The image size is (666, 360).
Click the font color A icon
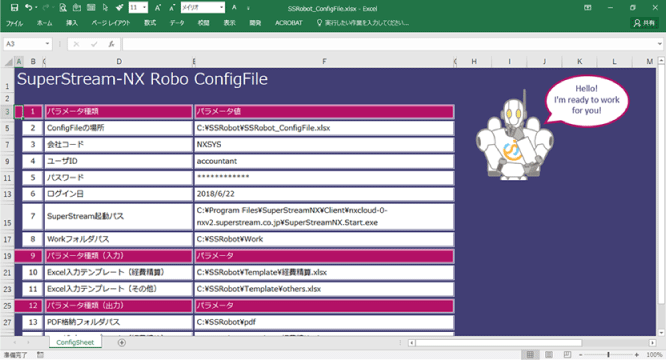(x=234, y=8)
